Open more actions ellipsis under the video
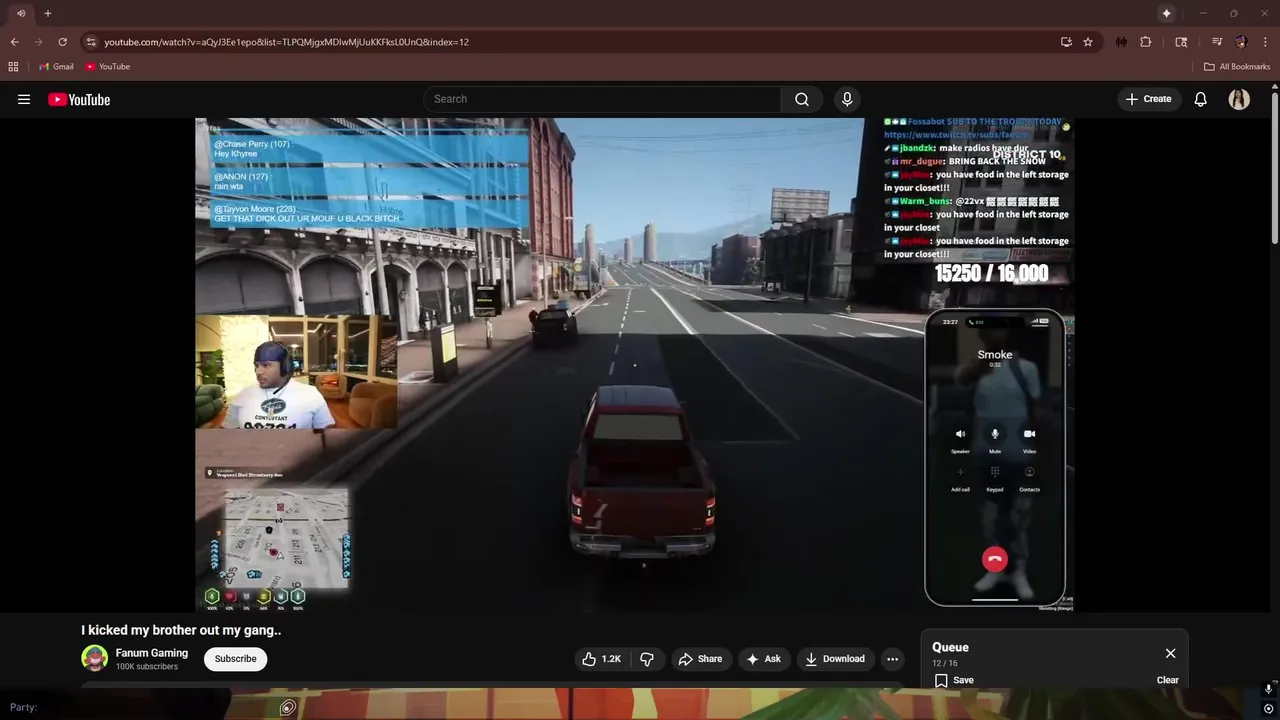 [x=892, y=659]
